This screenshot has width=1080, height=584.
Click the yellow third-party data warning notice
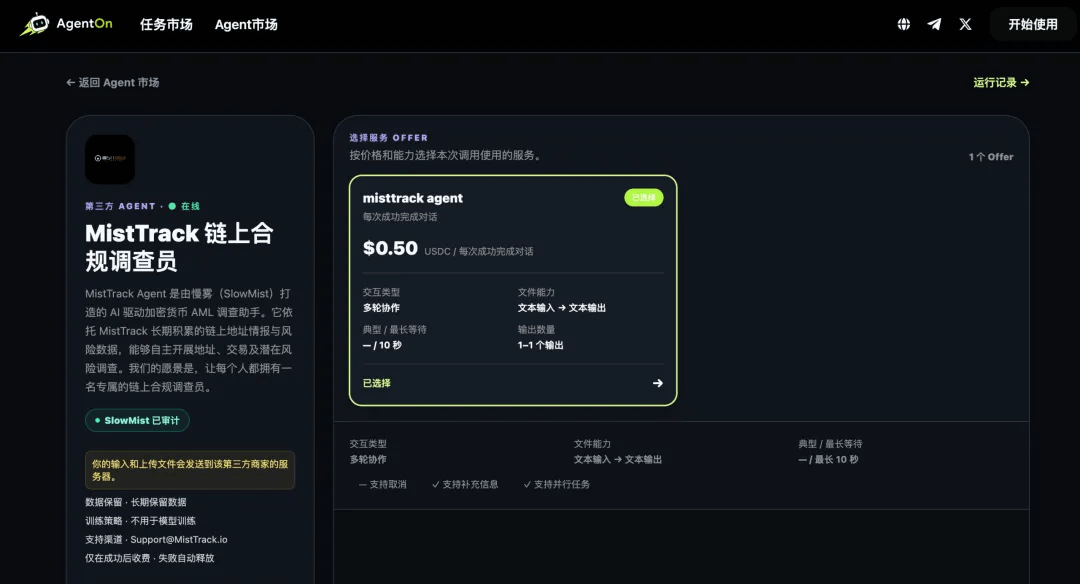(190, 470)
